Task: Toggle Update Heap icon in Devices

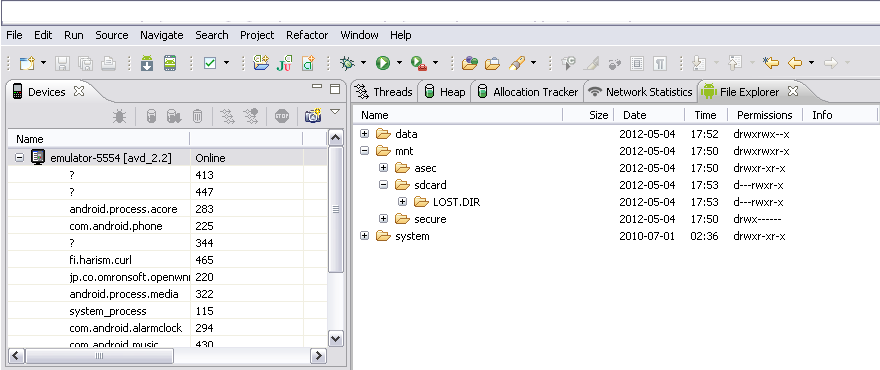Action: pyautogui.click(x=151, y=116)
